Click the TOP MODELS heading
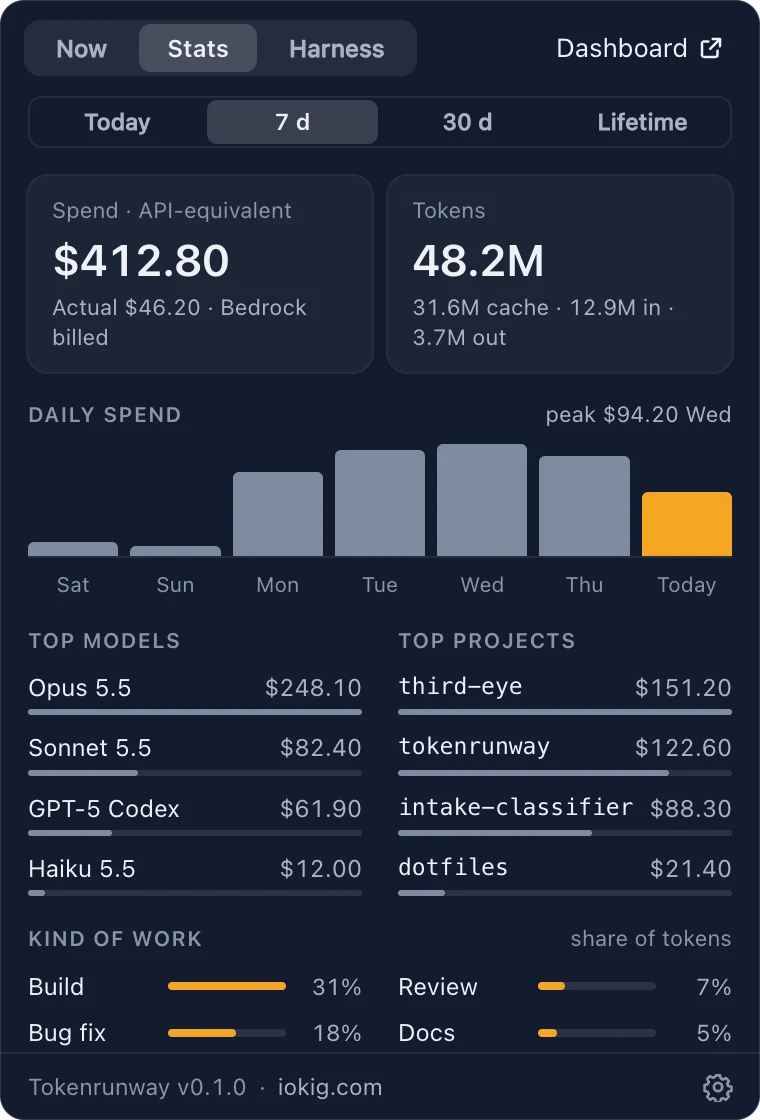Image resolution: width=760 pixels, height=1120 pixels. click(104, 641)
